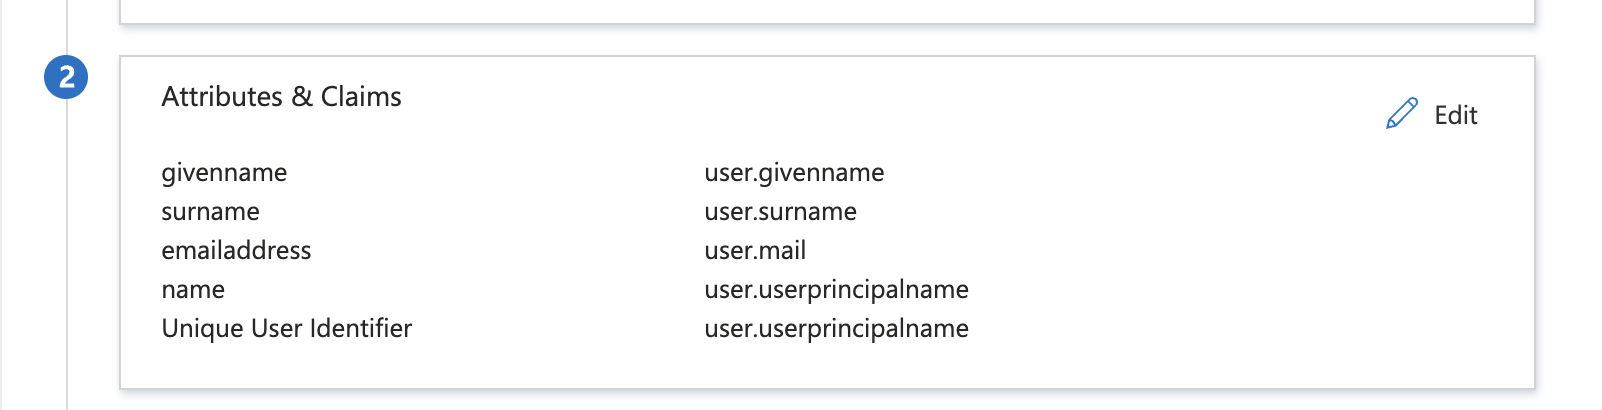Click user.userprincipalname value for name claim
Viewport: 1602px width, 410px height.
(836, 290)
